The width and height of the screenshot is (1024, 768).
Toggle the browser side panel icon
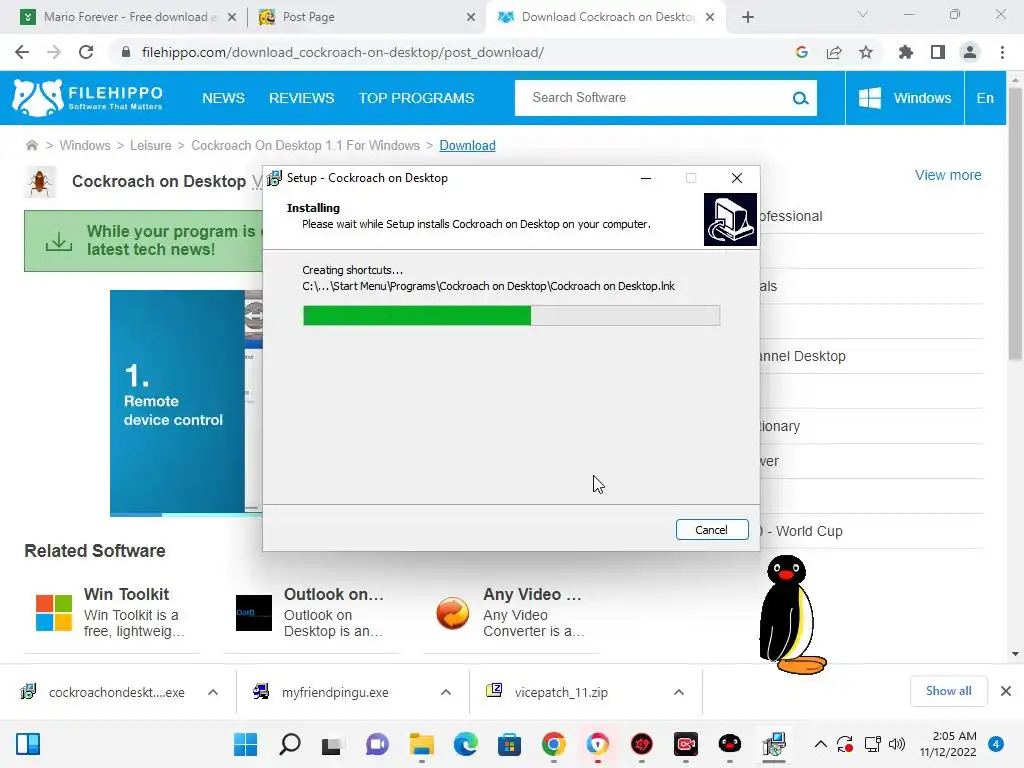(938, 52)
